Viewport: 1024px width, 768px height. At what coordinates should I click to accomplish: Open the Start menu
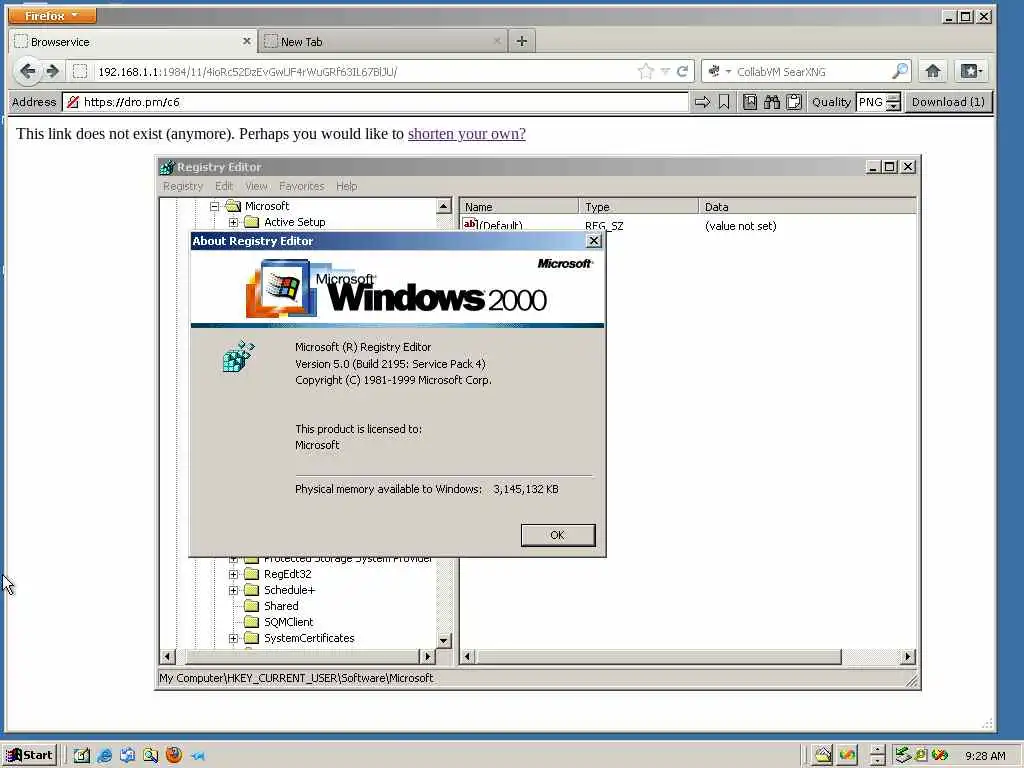tap(30, 755)
